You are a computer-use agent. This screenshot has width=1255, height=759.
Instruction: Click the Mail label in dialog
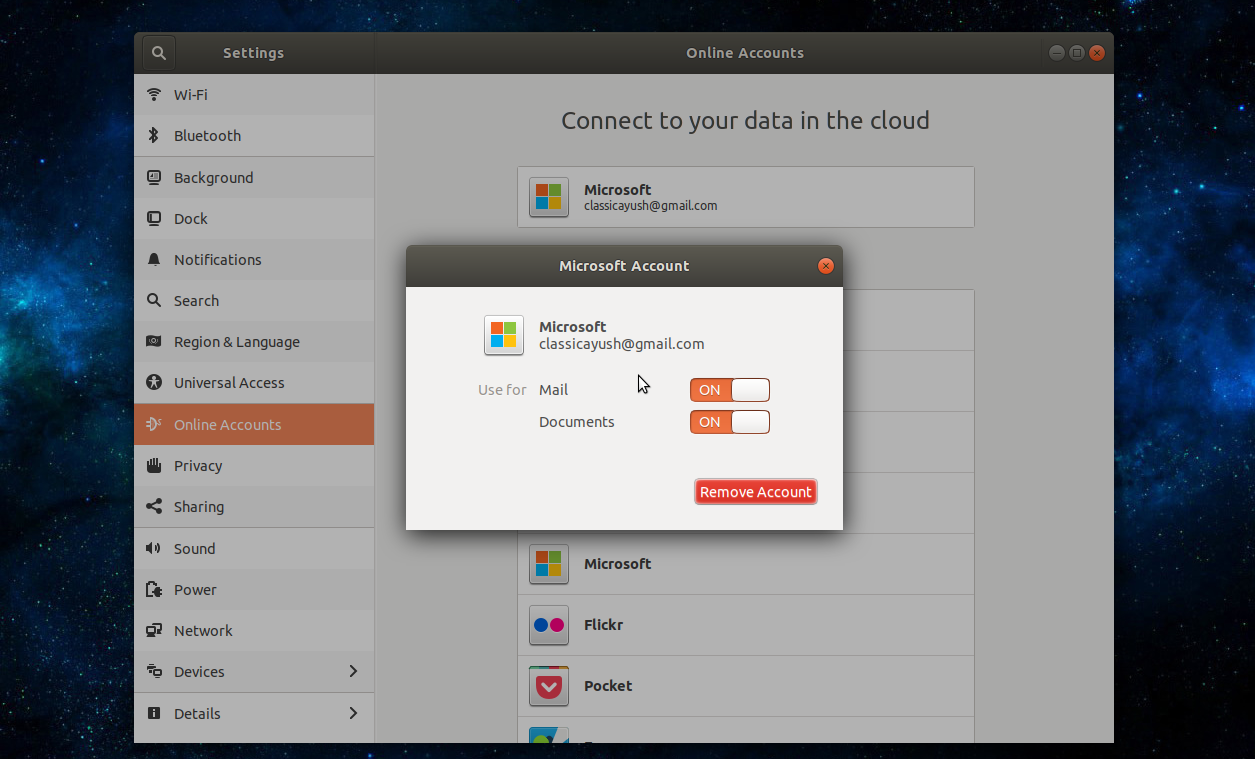click(553, 390)
